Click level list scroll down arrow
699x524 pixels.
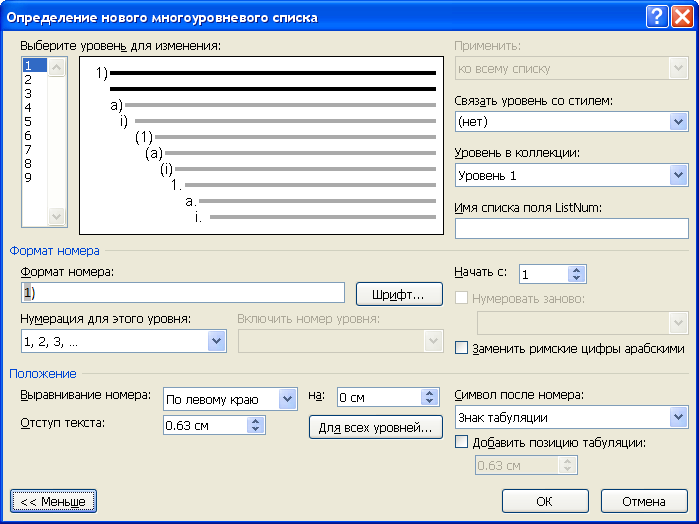56,217
